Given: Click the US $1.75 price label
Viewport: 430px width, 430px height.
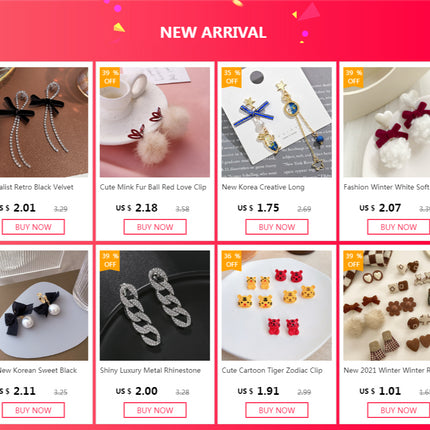Looking at the screenshot, I should point(258,208).
